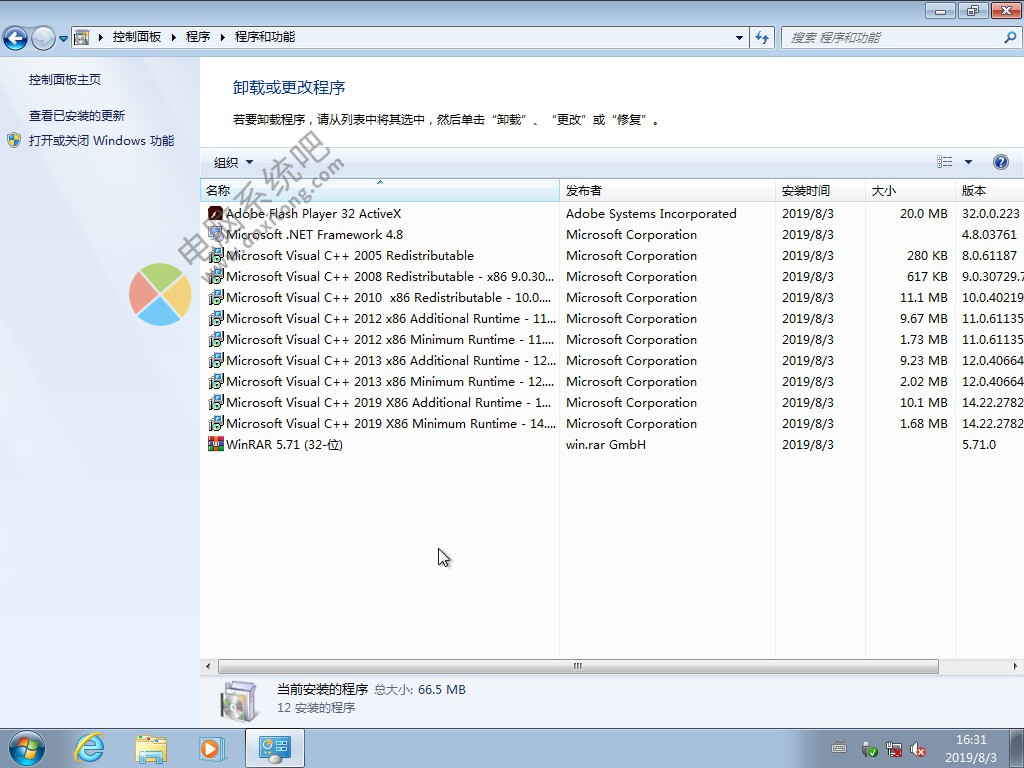
Task: Click the 程序和功能 breadcrumb
Action: (x=264, y=37)
